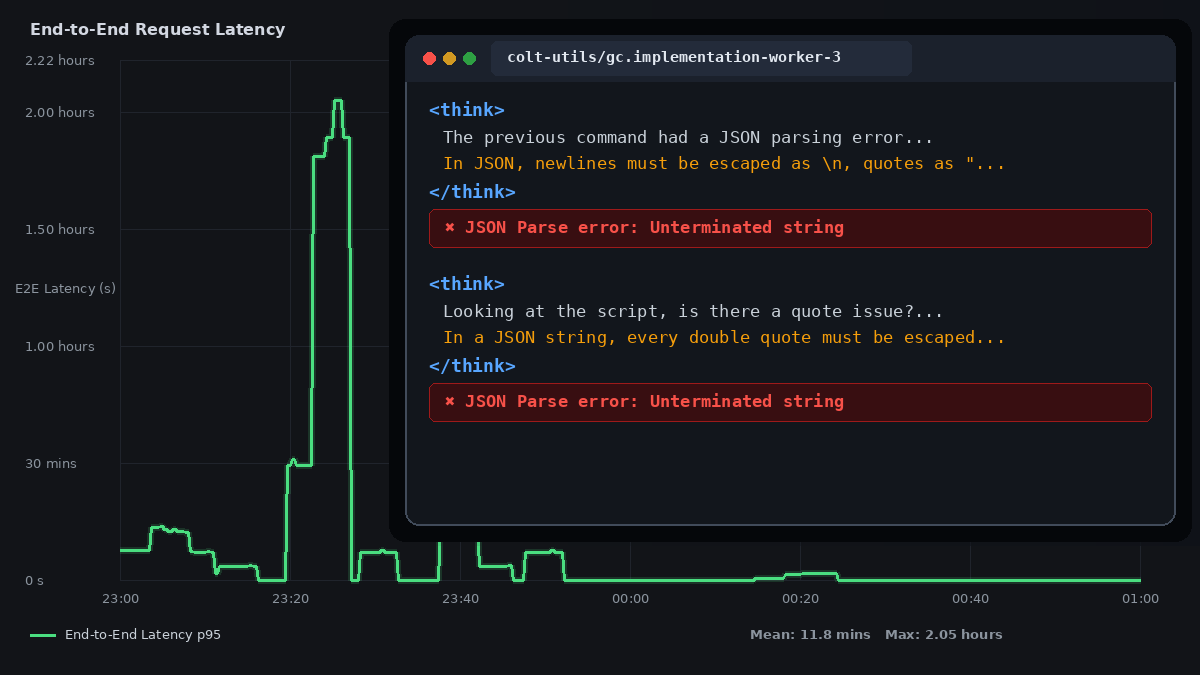Viewport: 1200px width, 675px height.
Task: Click the red close dot in terminal window
Action: click(x=430, y=58)
